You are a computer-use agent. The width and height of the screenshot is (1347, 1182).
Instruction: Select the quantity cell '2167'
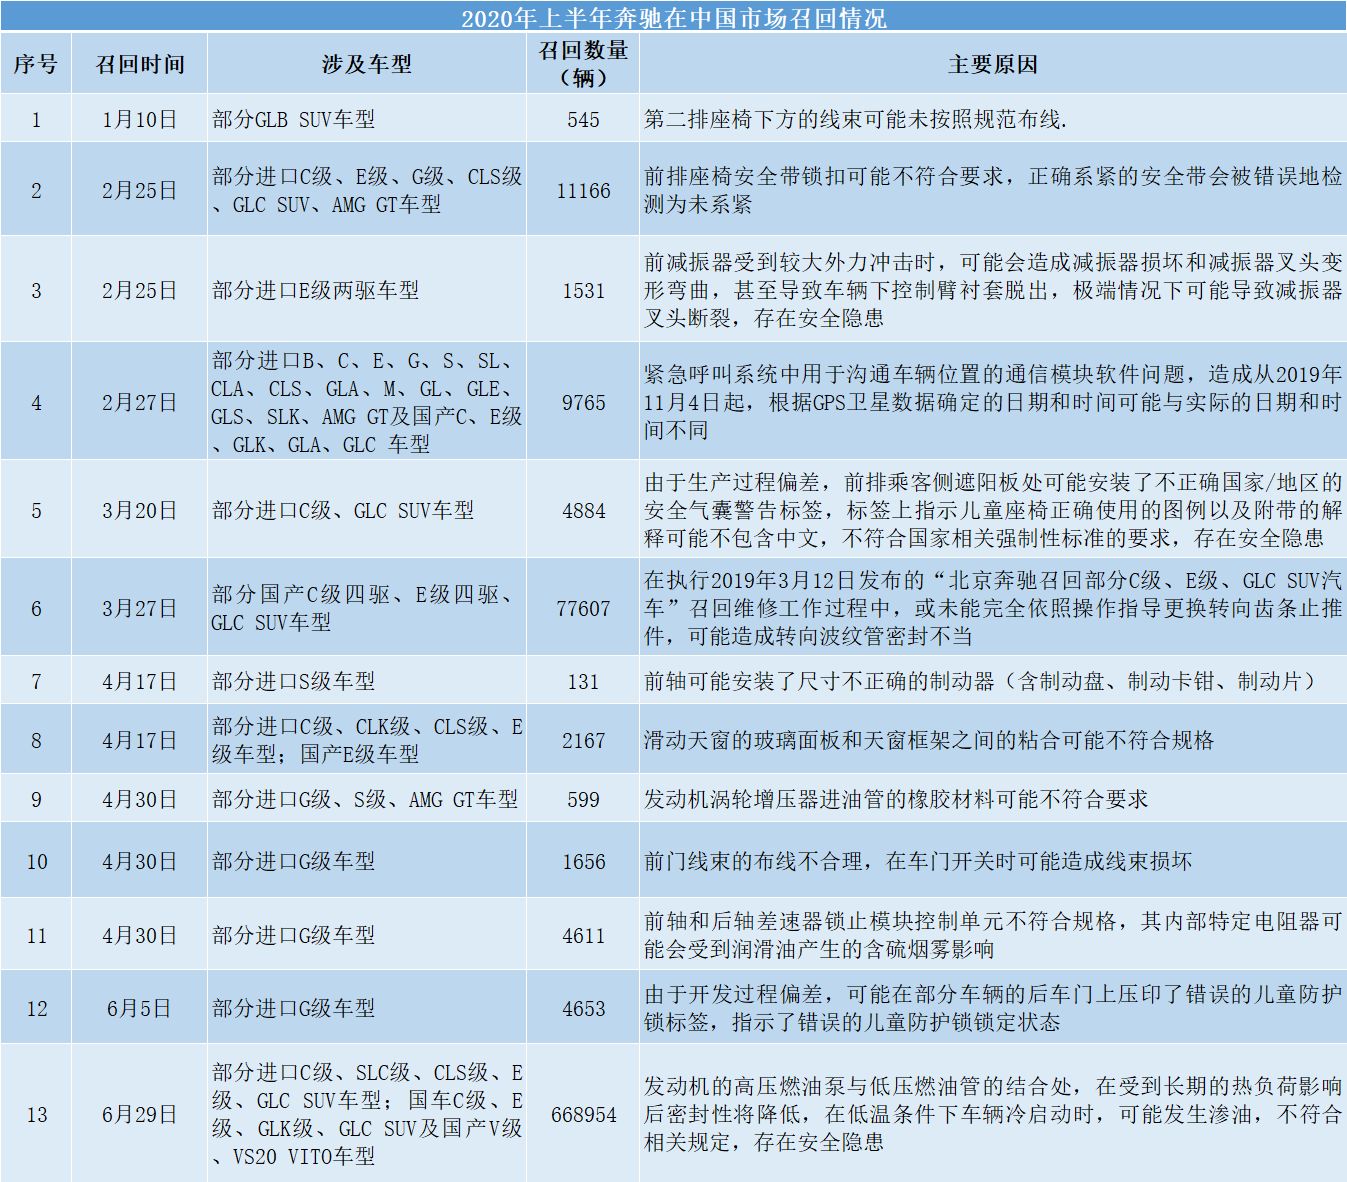583,741
